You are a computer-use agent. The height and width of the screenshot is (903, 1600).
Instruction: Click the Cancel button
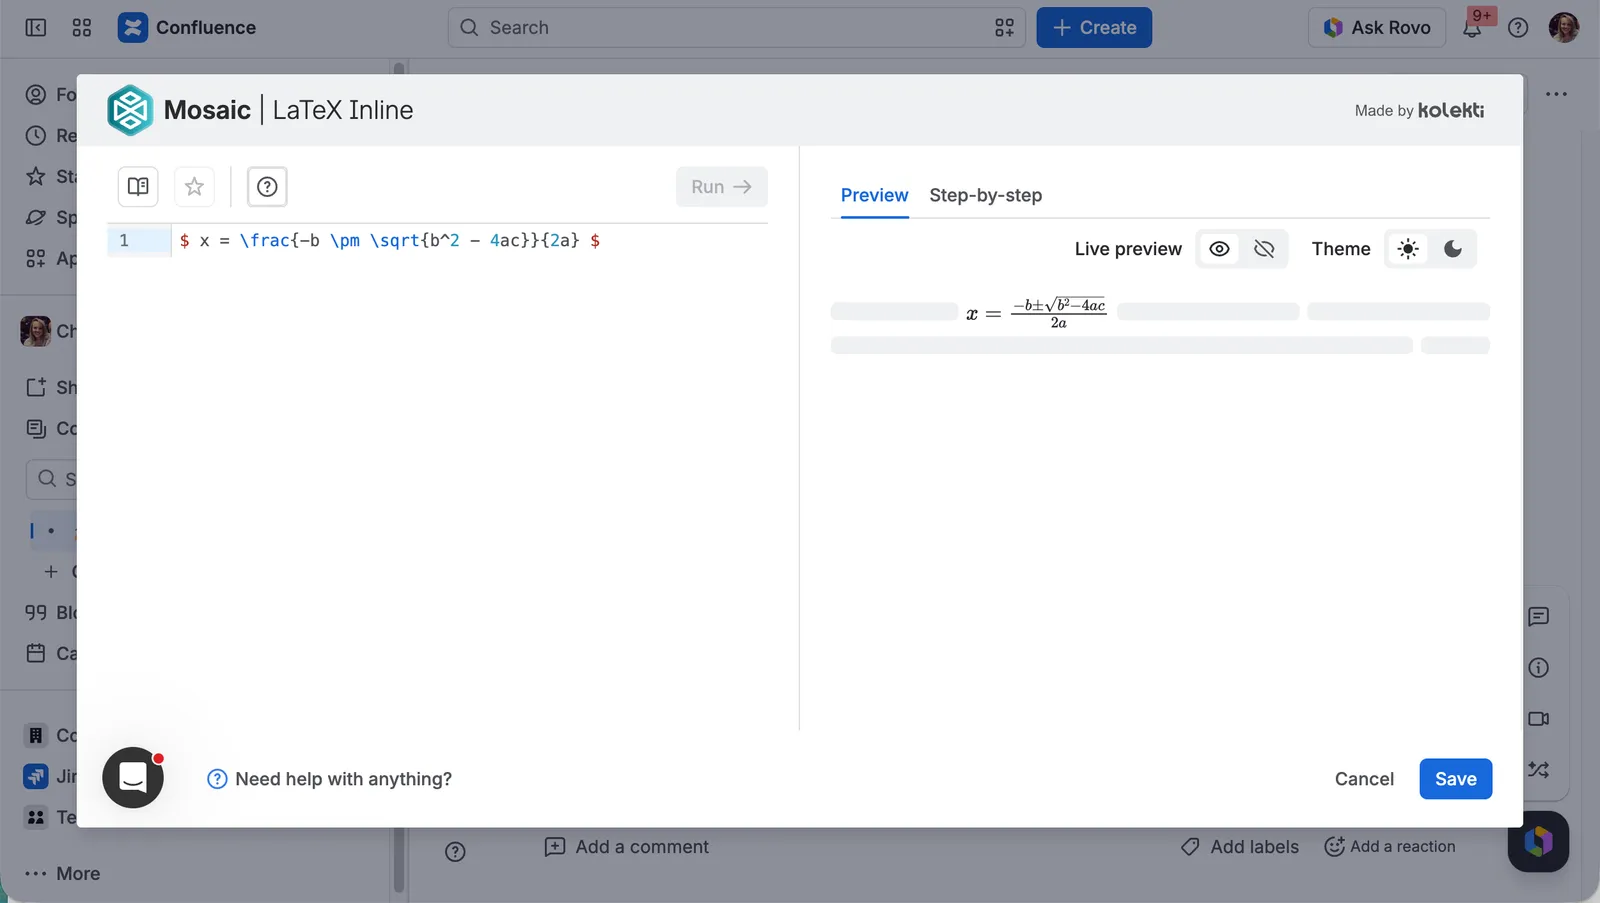tap(1364, 779)
